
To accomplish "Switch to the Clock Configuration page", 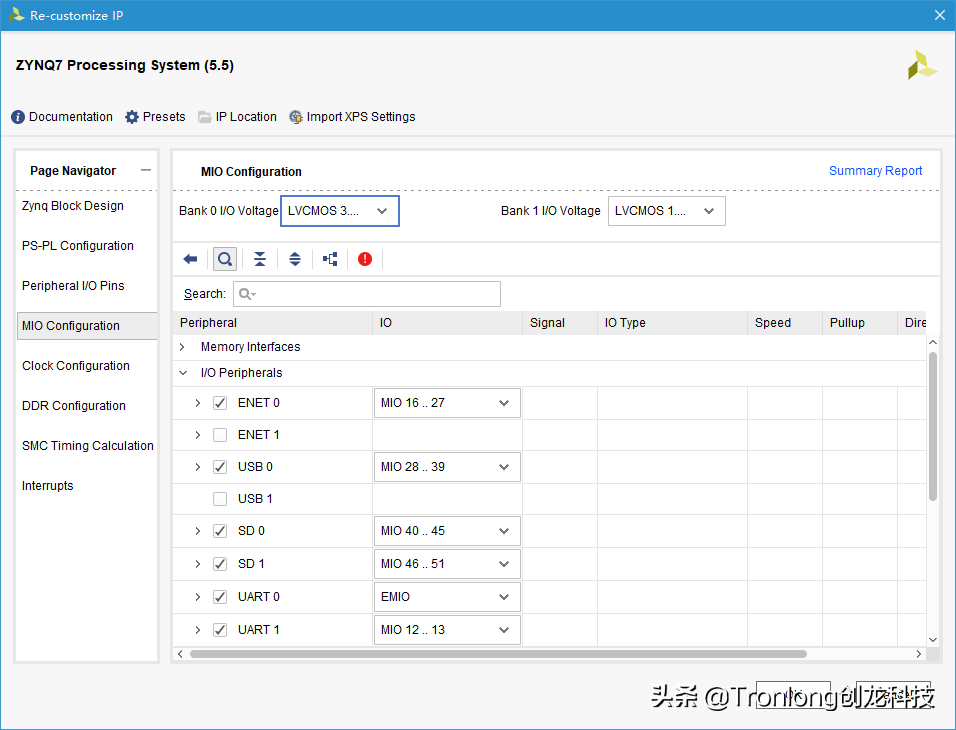I will [76, 365].
